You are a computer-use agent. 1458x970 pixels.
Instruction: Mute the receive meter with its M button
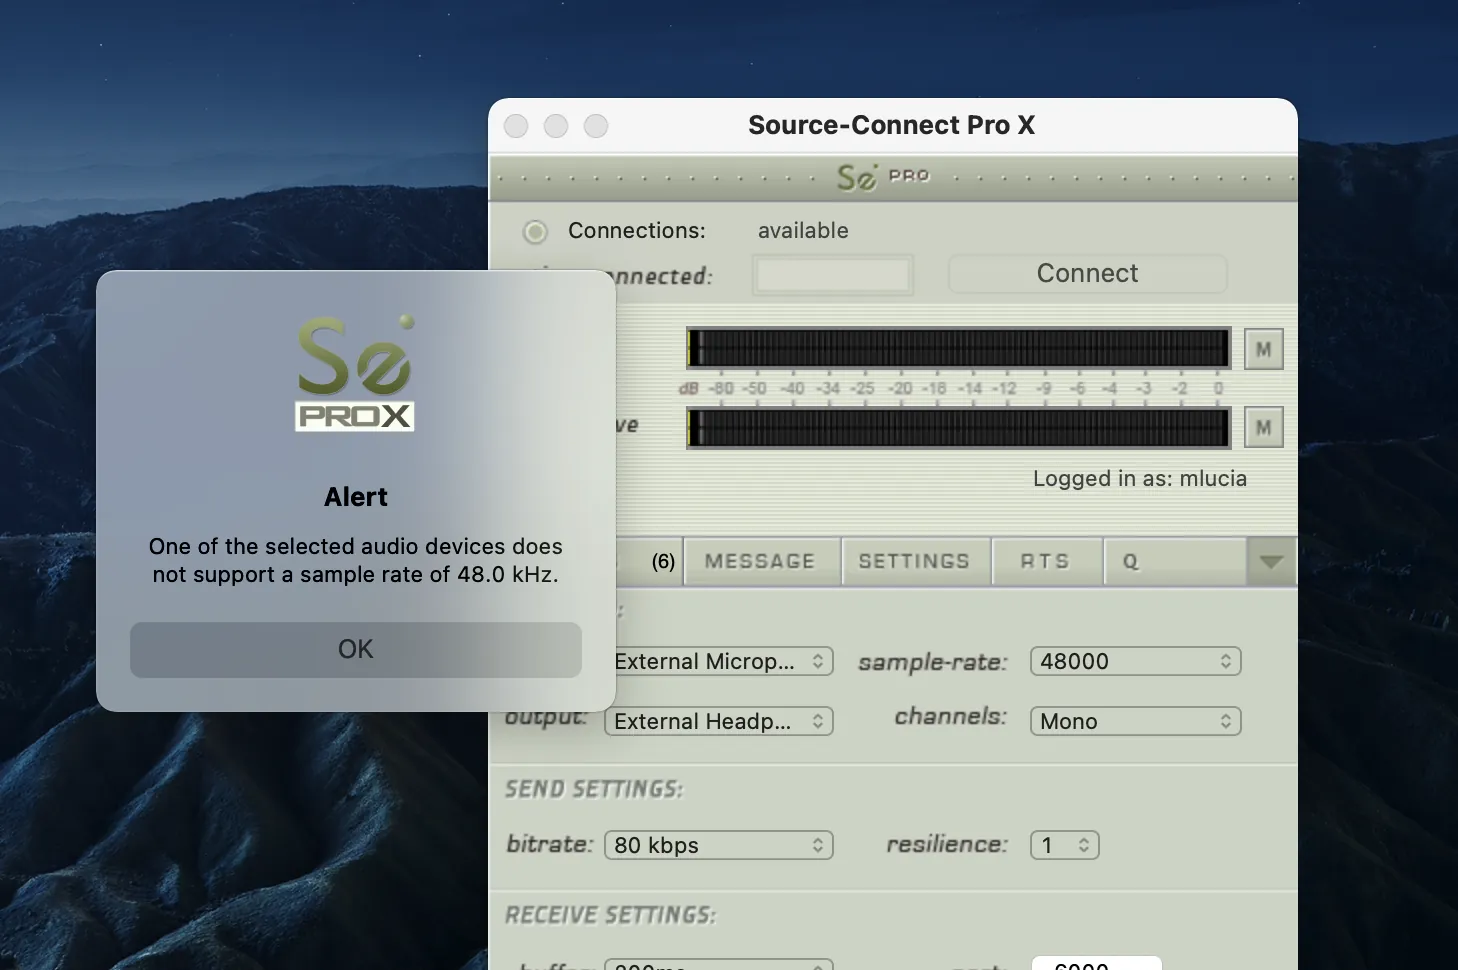[x=1264, y=427]
